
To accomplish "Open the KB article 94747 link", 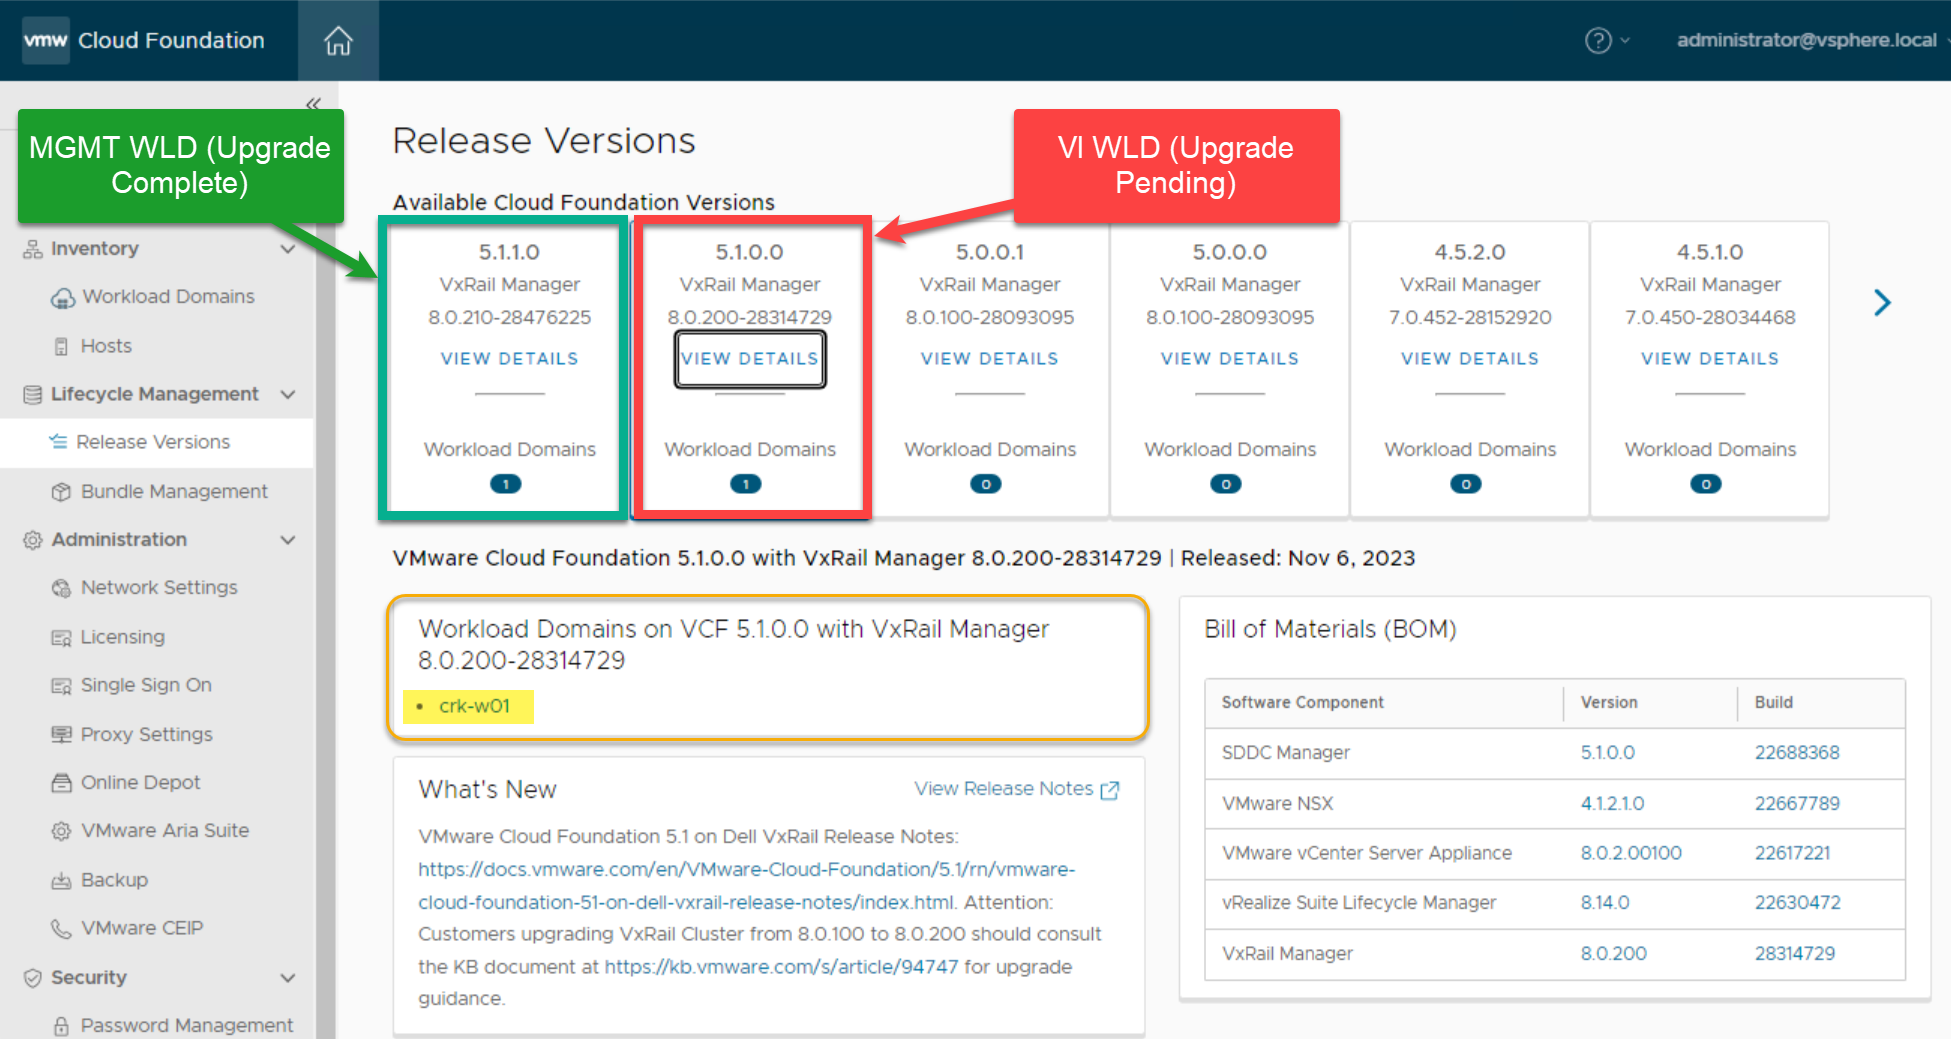I will tap(781, 967).
